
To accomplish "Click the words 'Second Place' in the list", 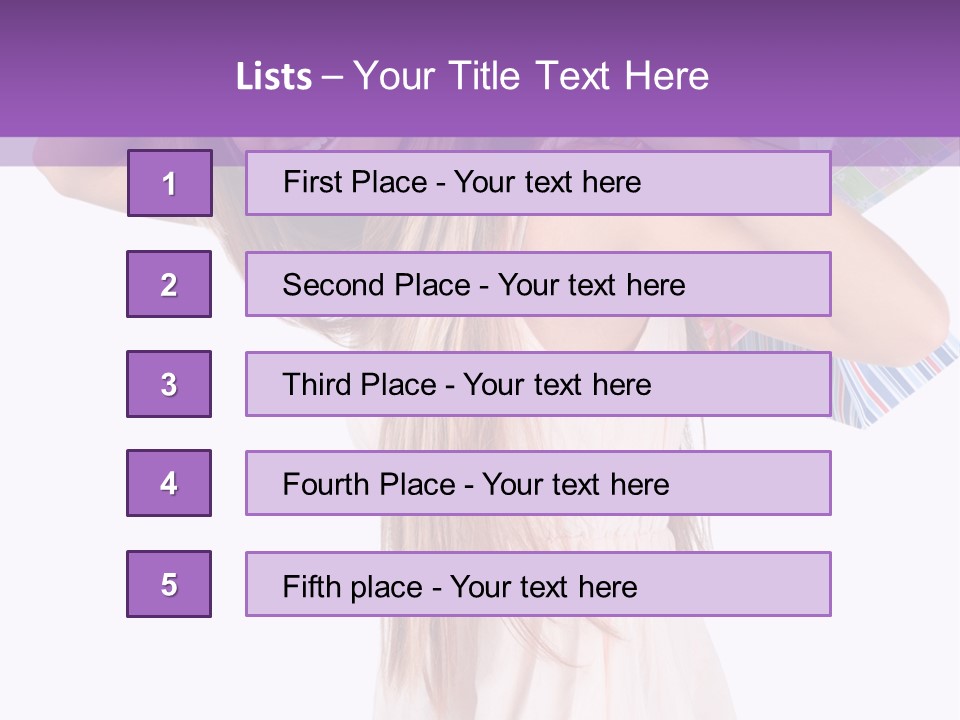I will point(377,285).
